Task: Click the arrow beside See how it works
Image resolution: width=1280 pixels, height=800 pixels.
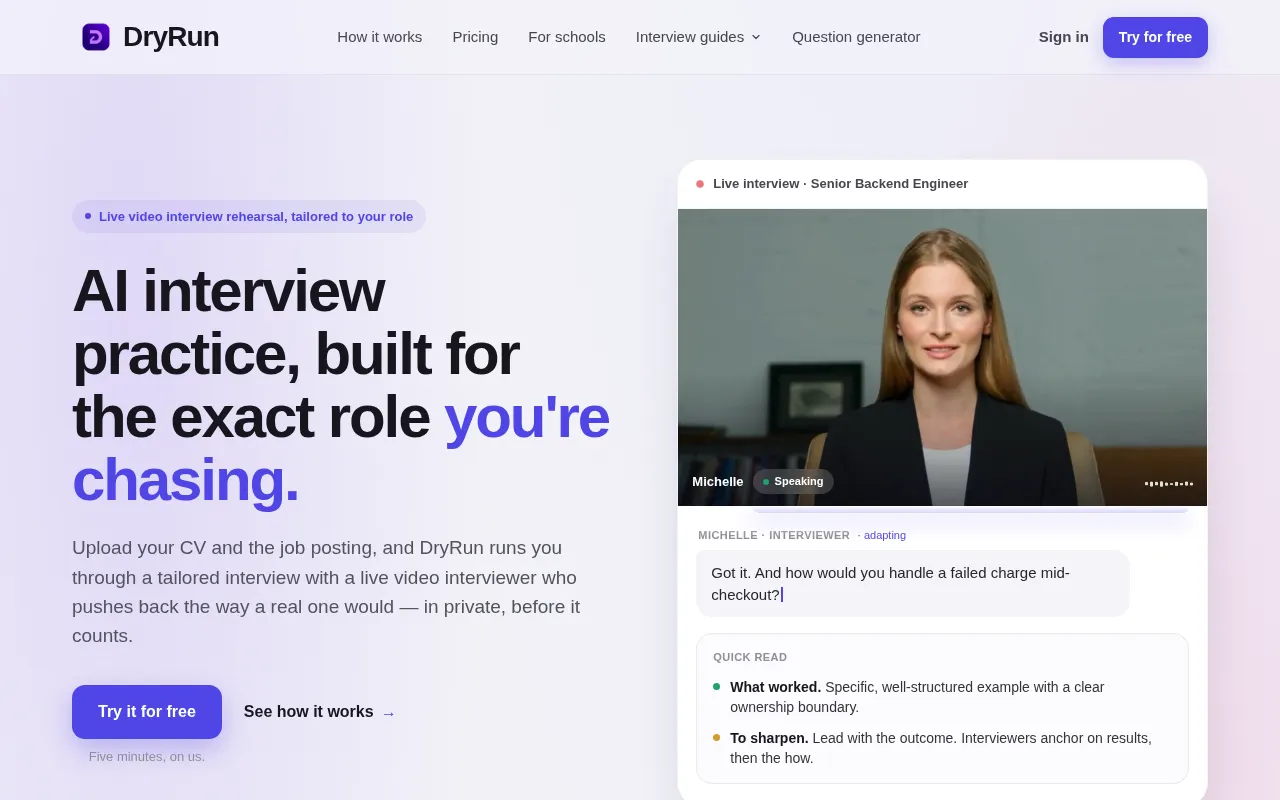Action: [x=389, y=713]
